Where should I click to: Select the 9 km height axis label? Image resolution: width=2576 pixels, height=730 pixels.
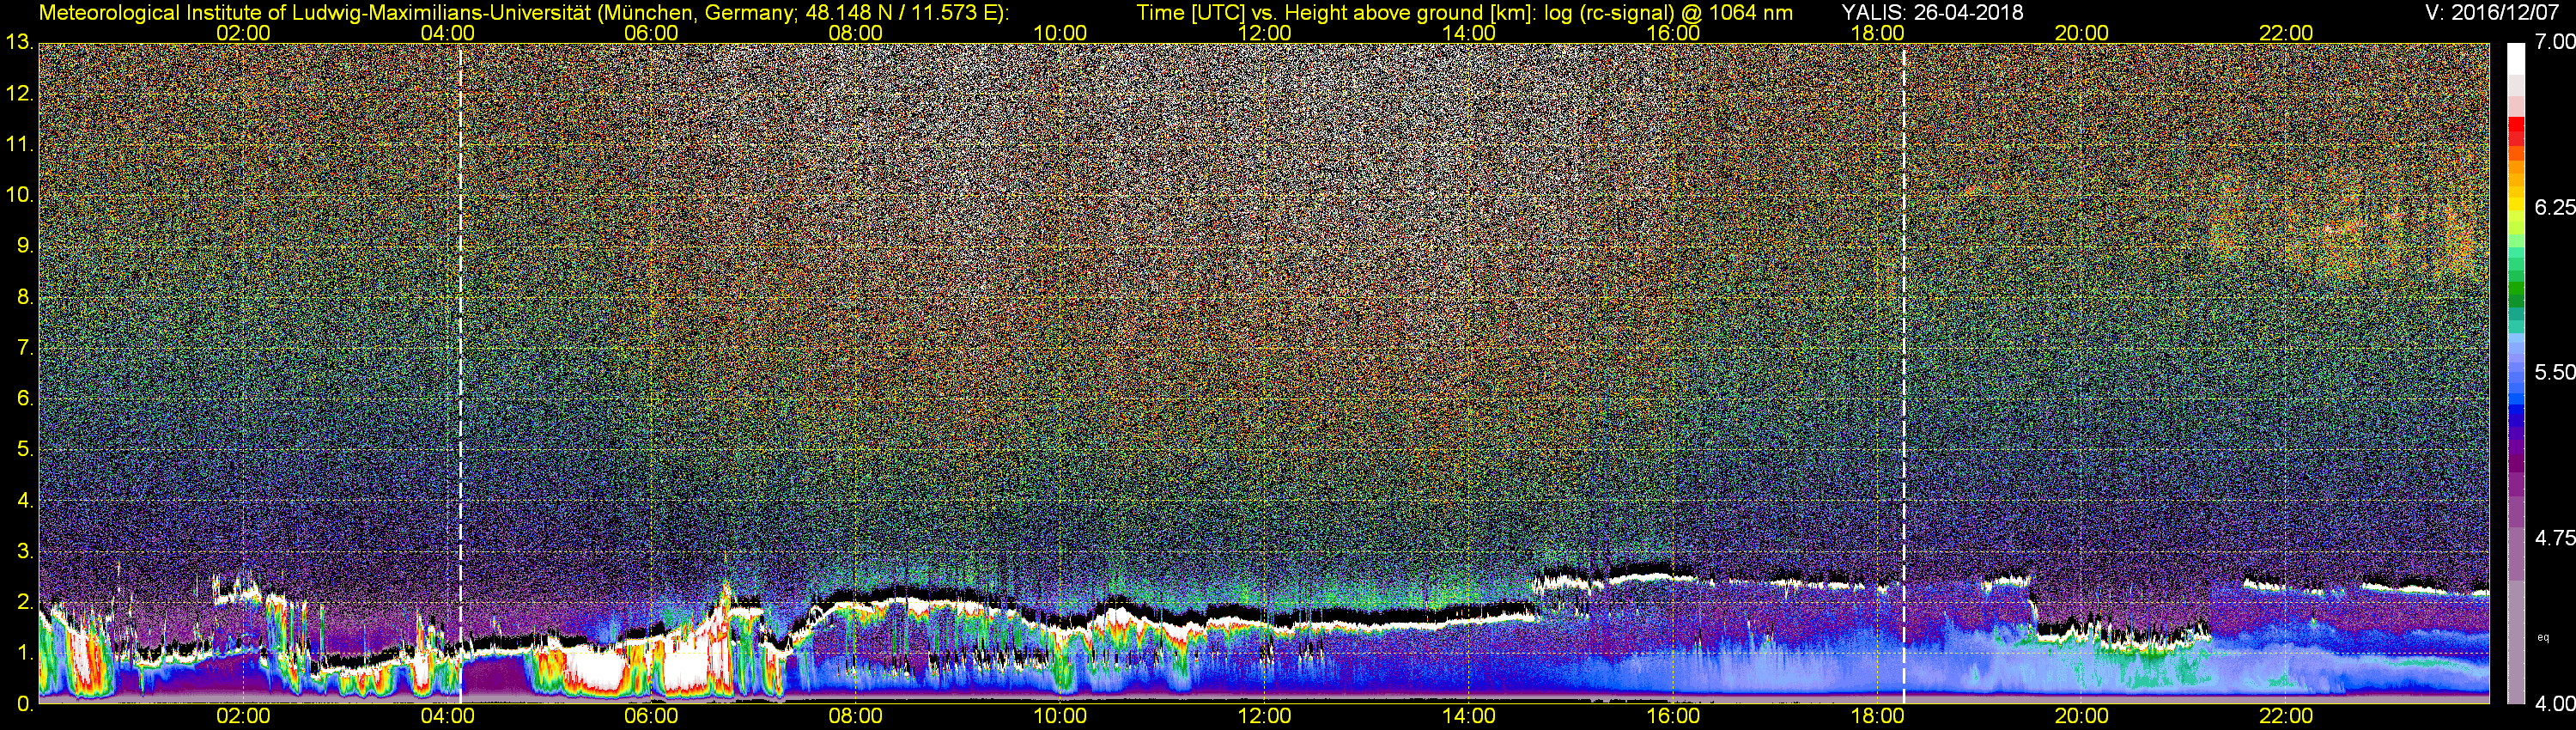(24, 246)
